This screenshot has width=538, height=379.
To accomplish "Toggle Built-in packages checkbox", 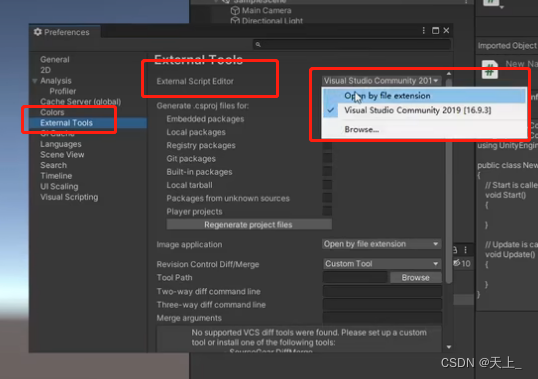I will [327, 171].
